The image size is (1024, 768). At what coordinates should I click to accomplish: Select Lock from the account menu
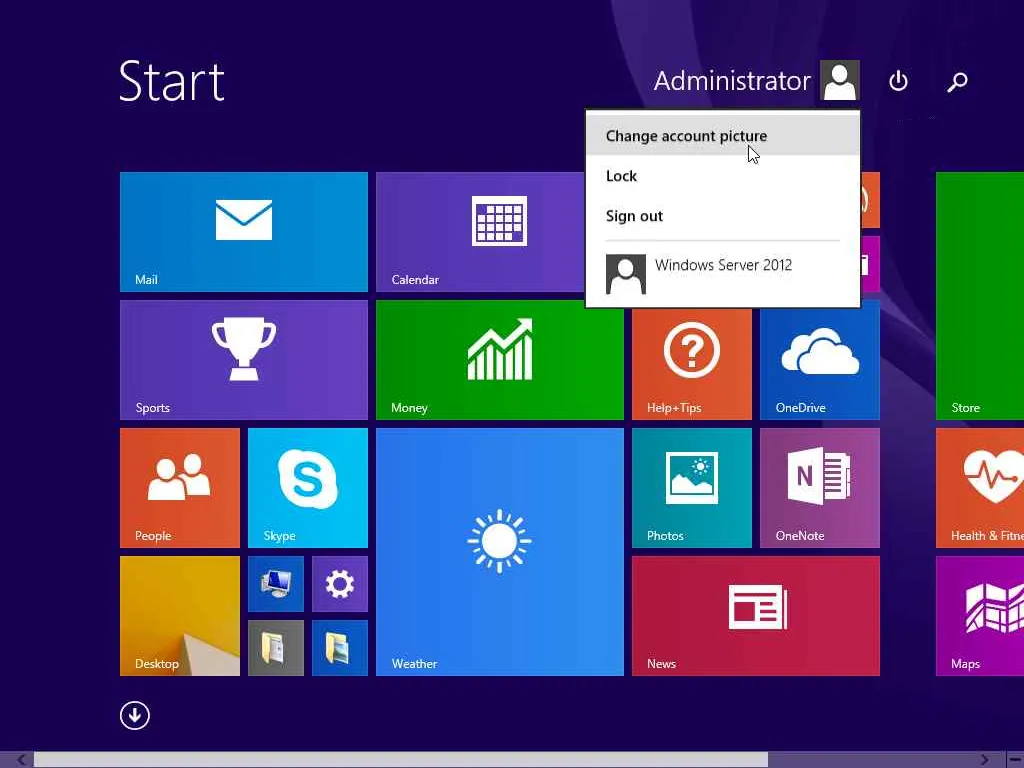[723, 176]
